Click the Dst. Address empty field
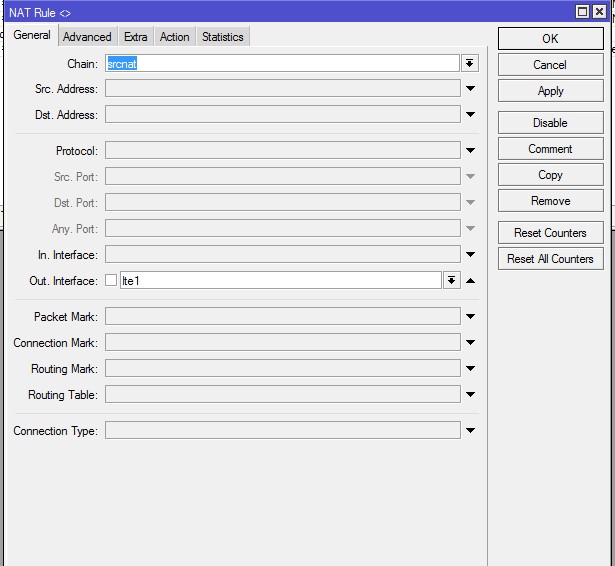The height and width of the screenshot is (566, 615). click(282, 114)
